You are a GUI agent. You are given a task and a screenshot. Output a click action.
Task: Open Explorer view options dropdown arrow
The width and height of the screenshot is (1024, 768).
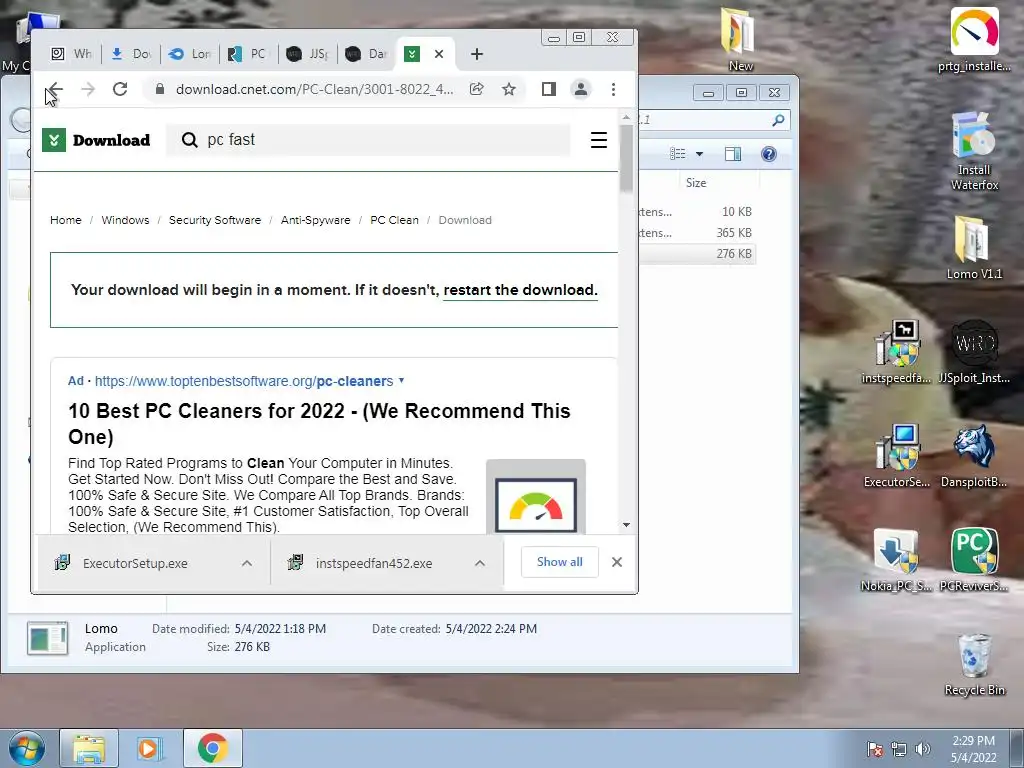699,154
